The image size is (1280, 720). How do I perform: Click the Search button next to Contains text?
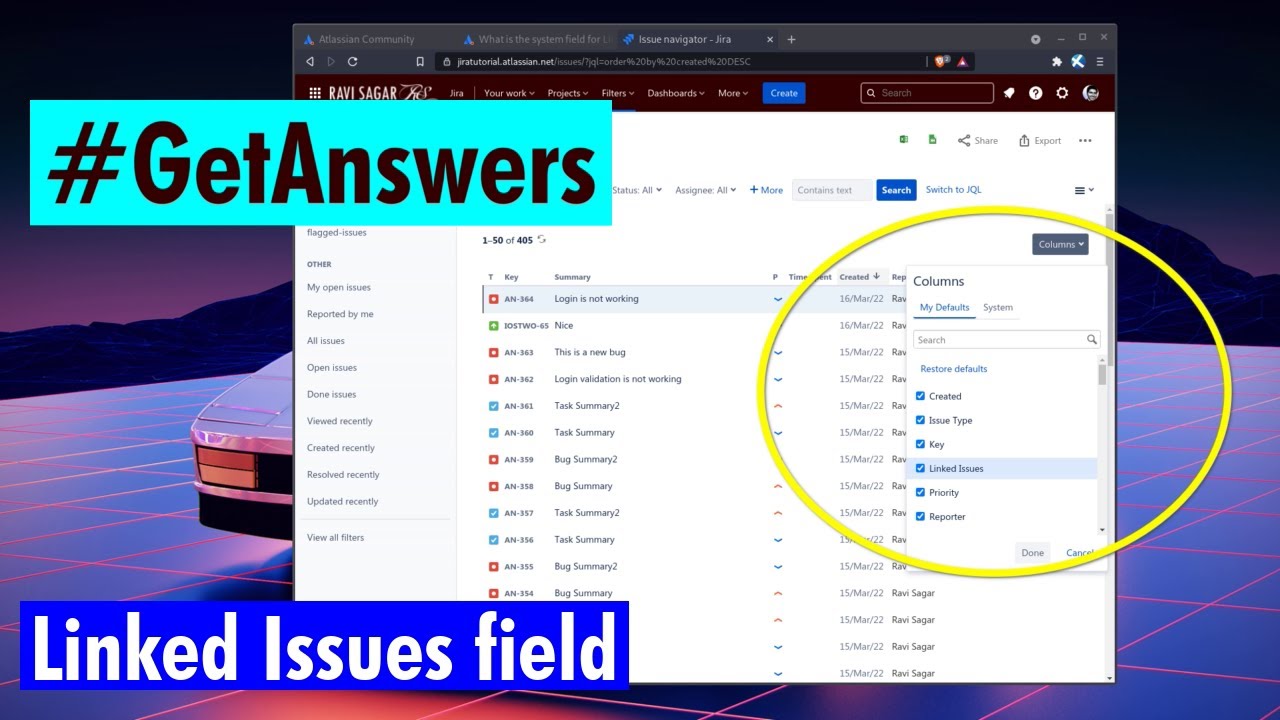896,190
